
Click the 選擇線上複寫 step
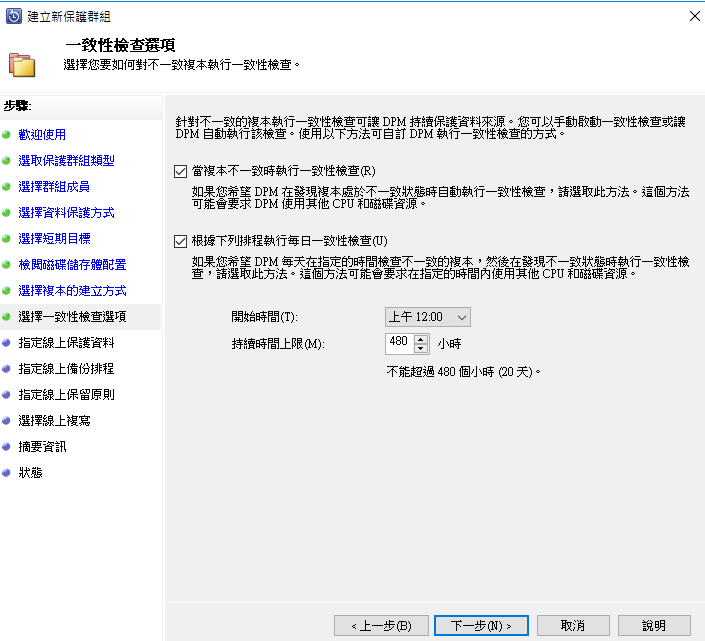(54, 421)
